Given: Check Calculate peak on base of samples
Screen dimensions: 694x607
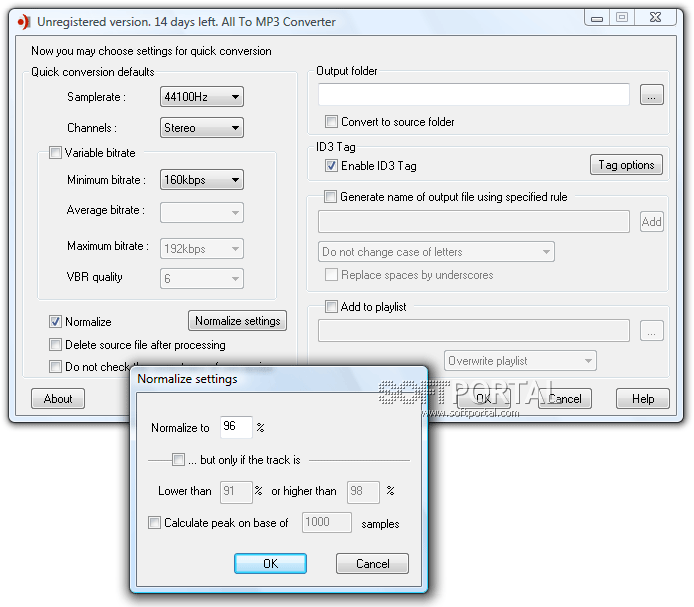Looking at the screenshot, I should pos(154,522).
